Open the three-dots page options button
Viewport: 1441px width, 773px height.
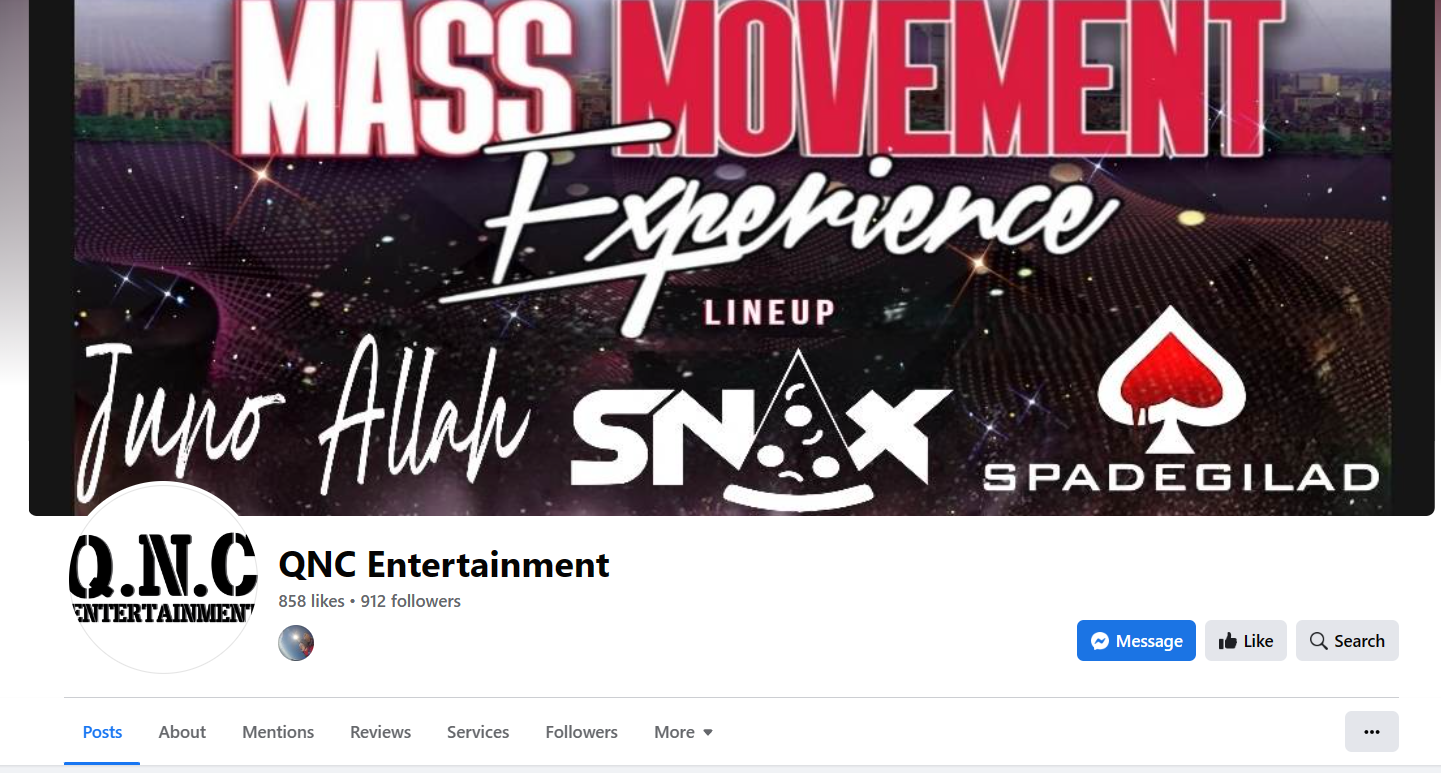tap(1372, 732)
